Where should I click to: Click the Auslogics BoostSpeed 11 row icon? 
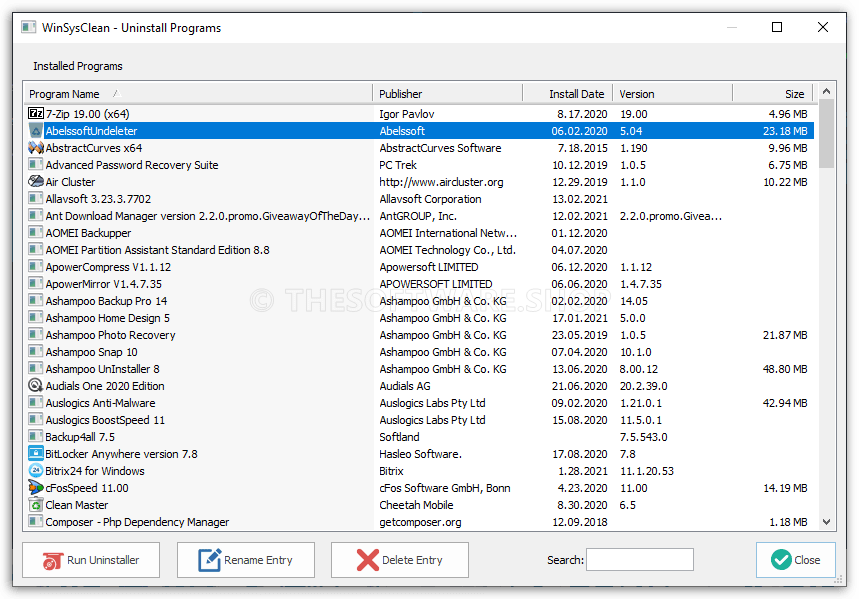coord(36,419)
